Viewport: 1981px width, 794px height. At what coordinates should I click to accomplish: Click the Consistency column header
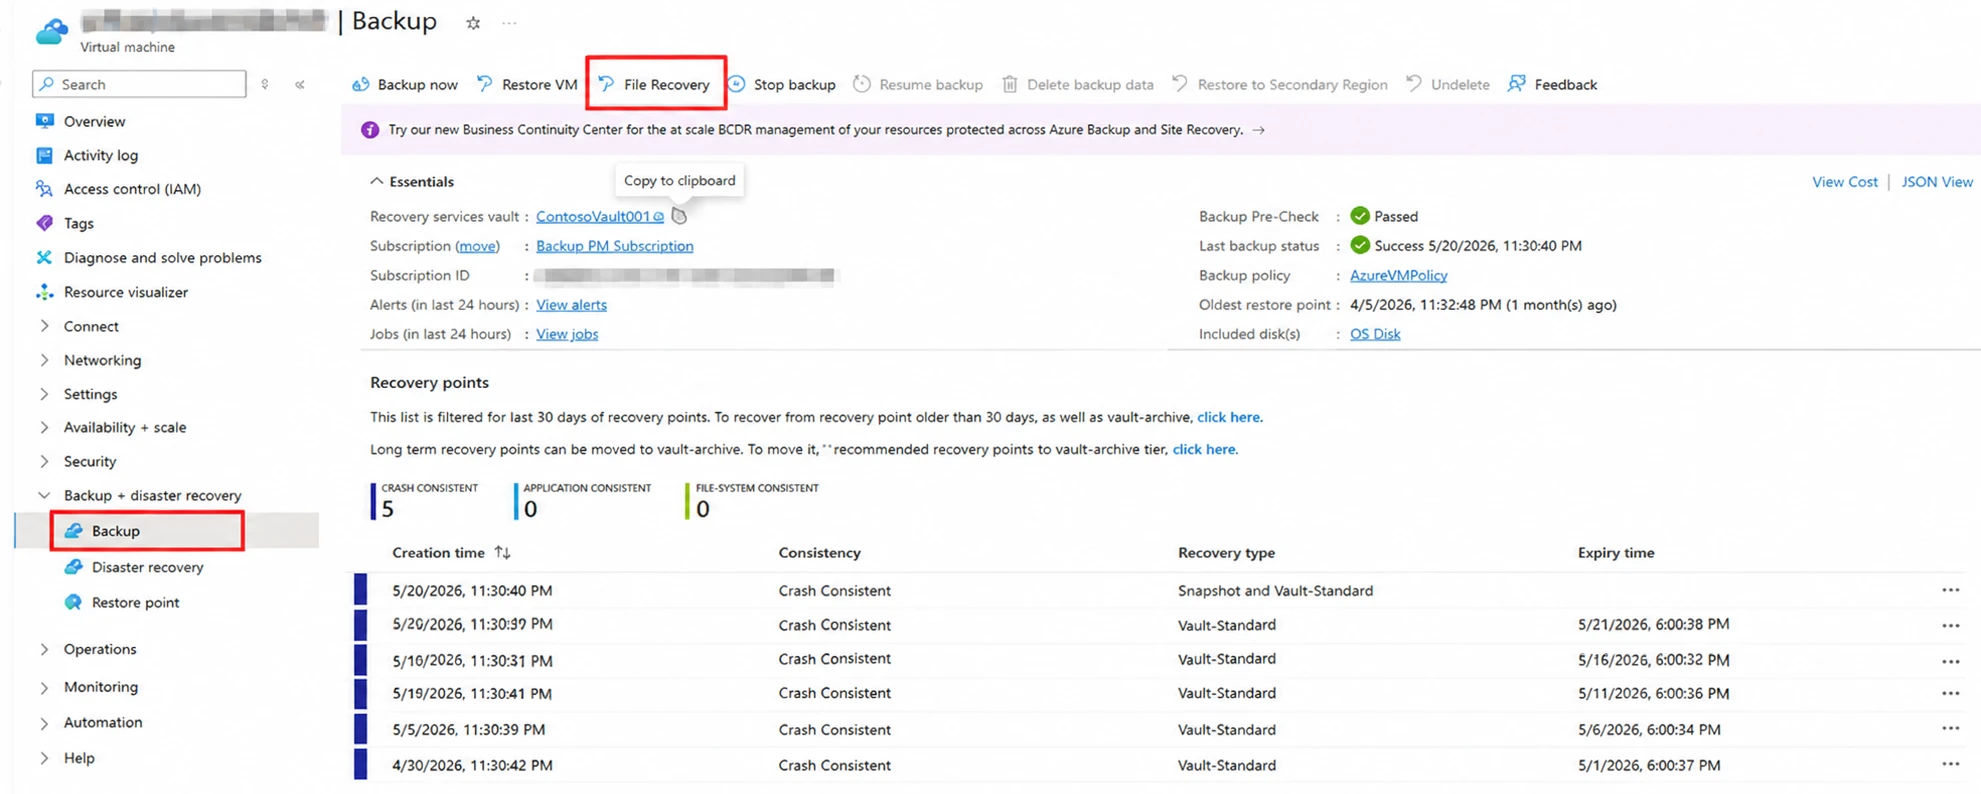coord(819,553)
